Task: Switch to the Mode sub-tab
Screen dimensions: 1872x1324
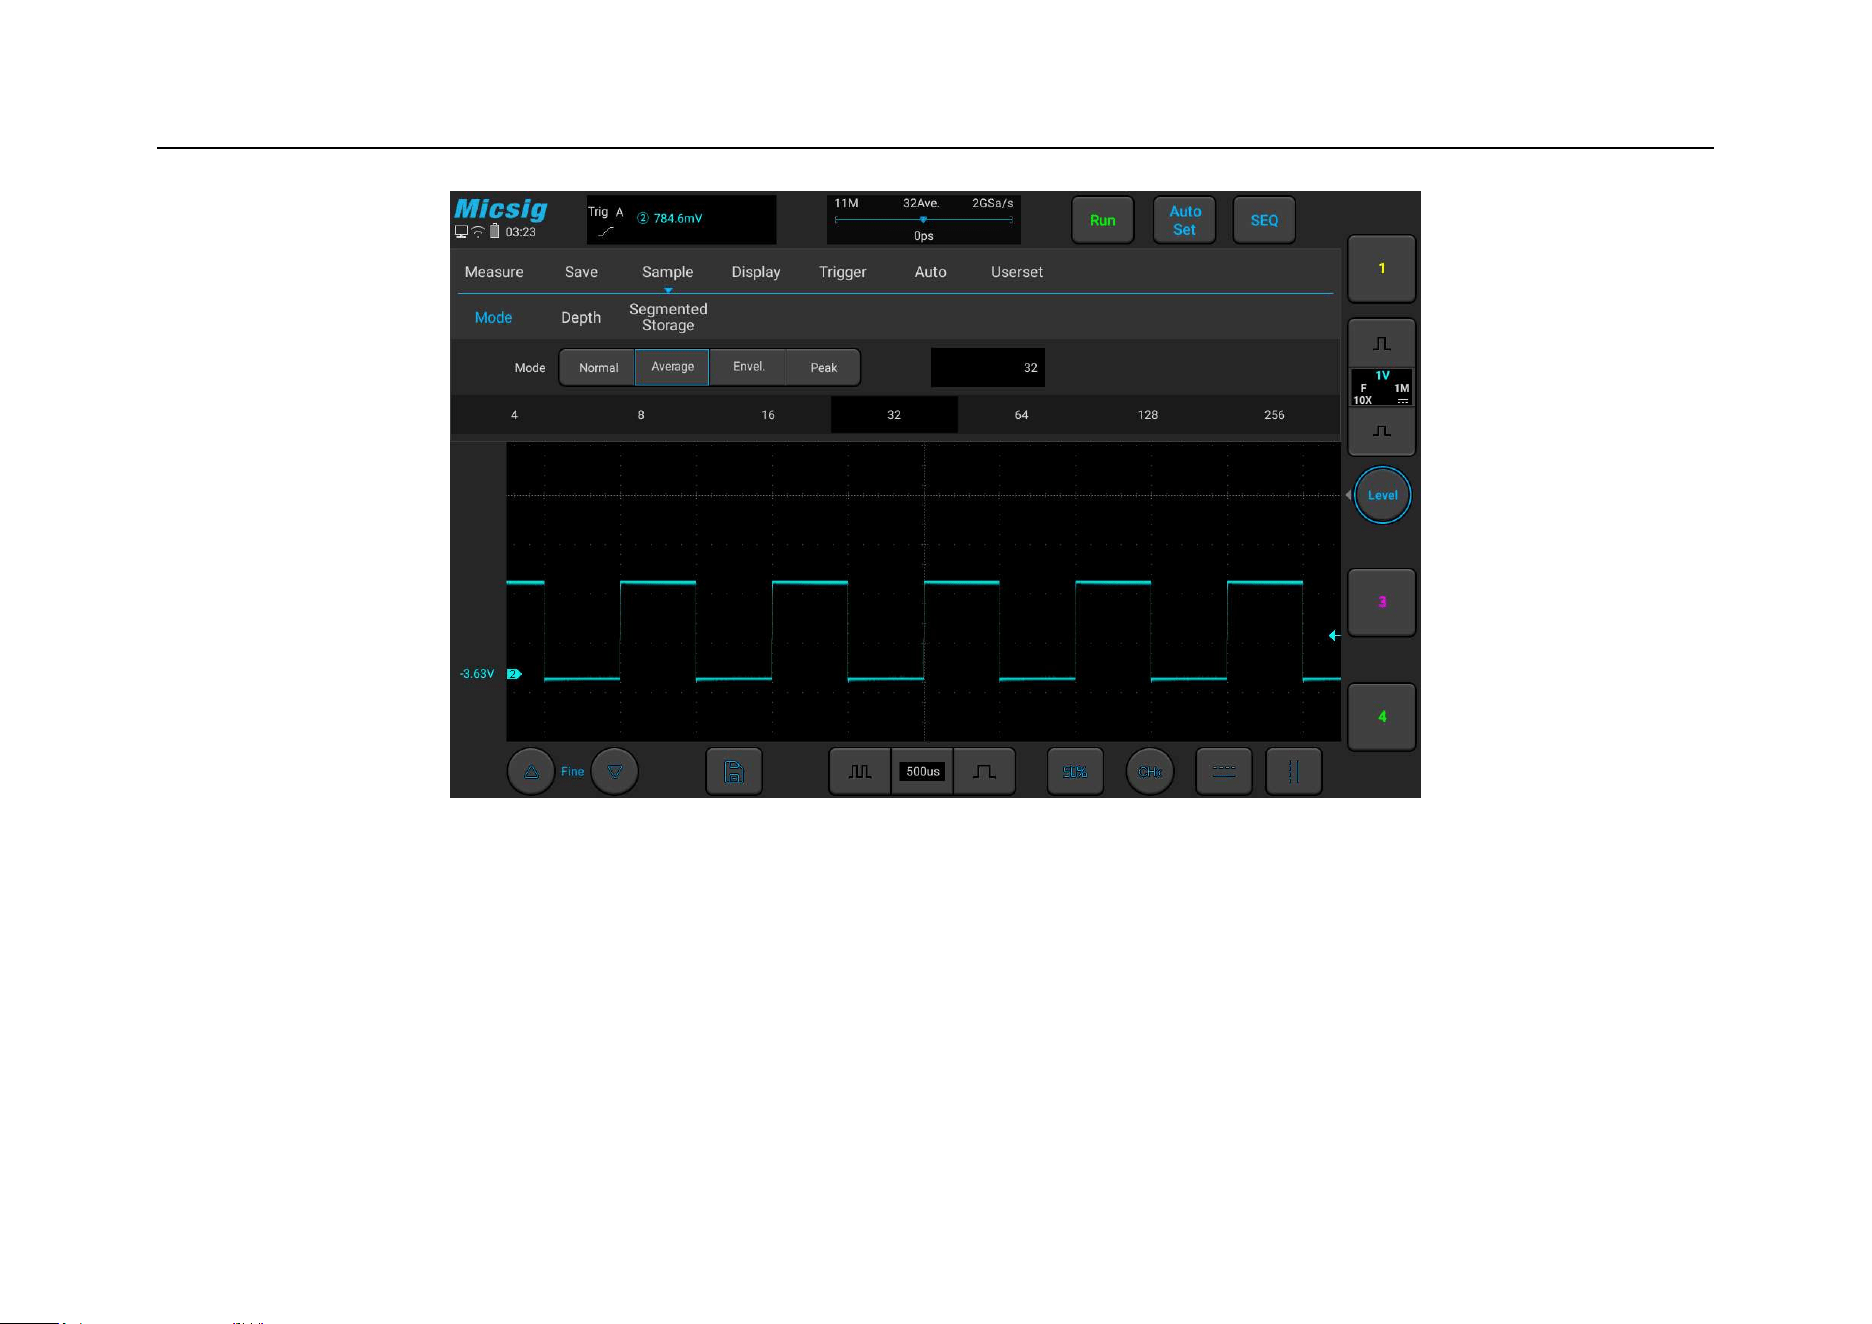Action: coord(493,317)
